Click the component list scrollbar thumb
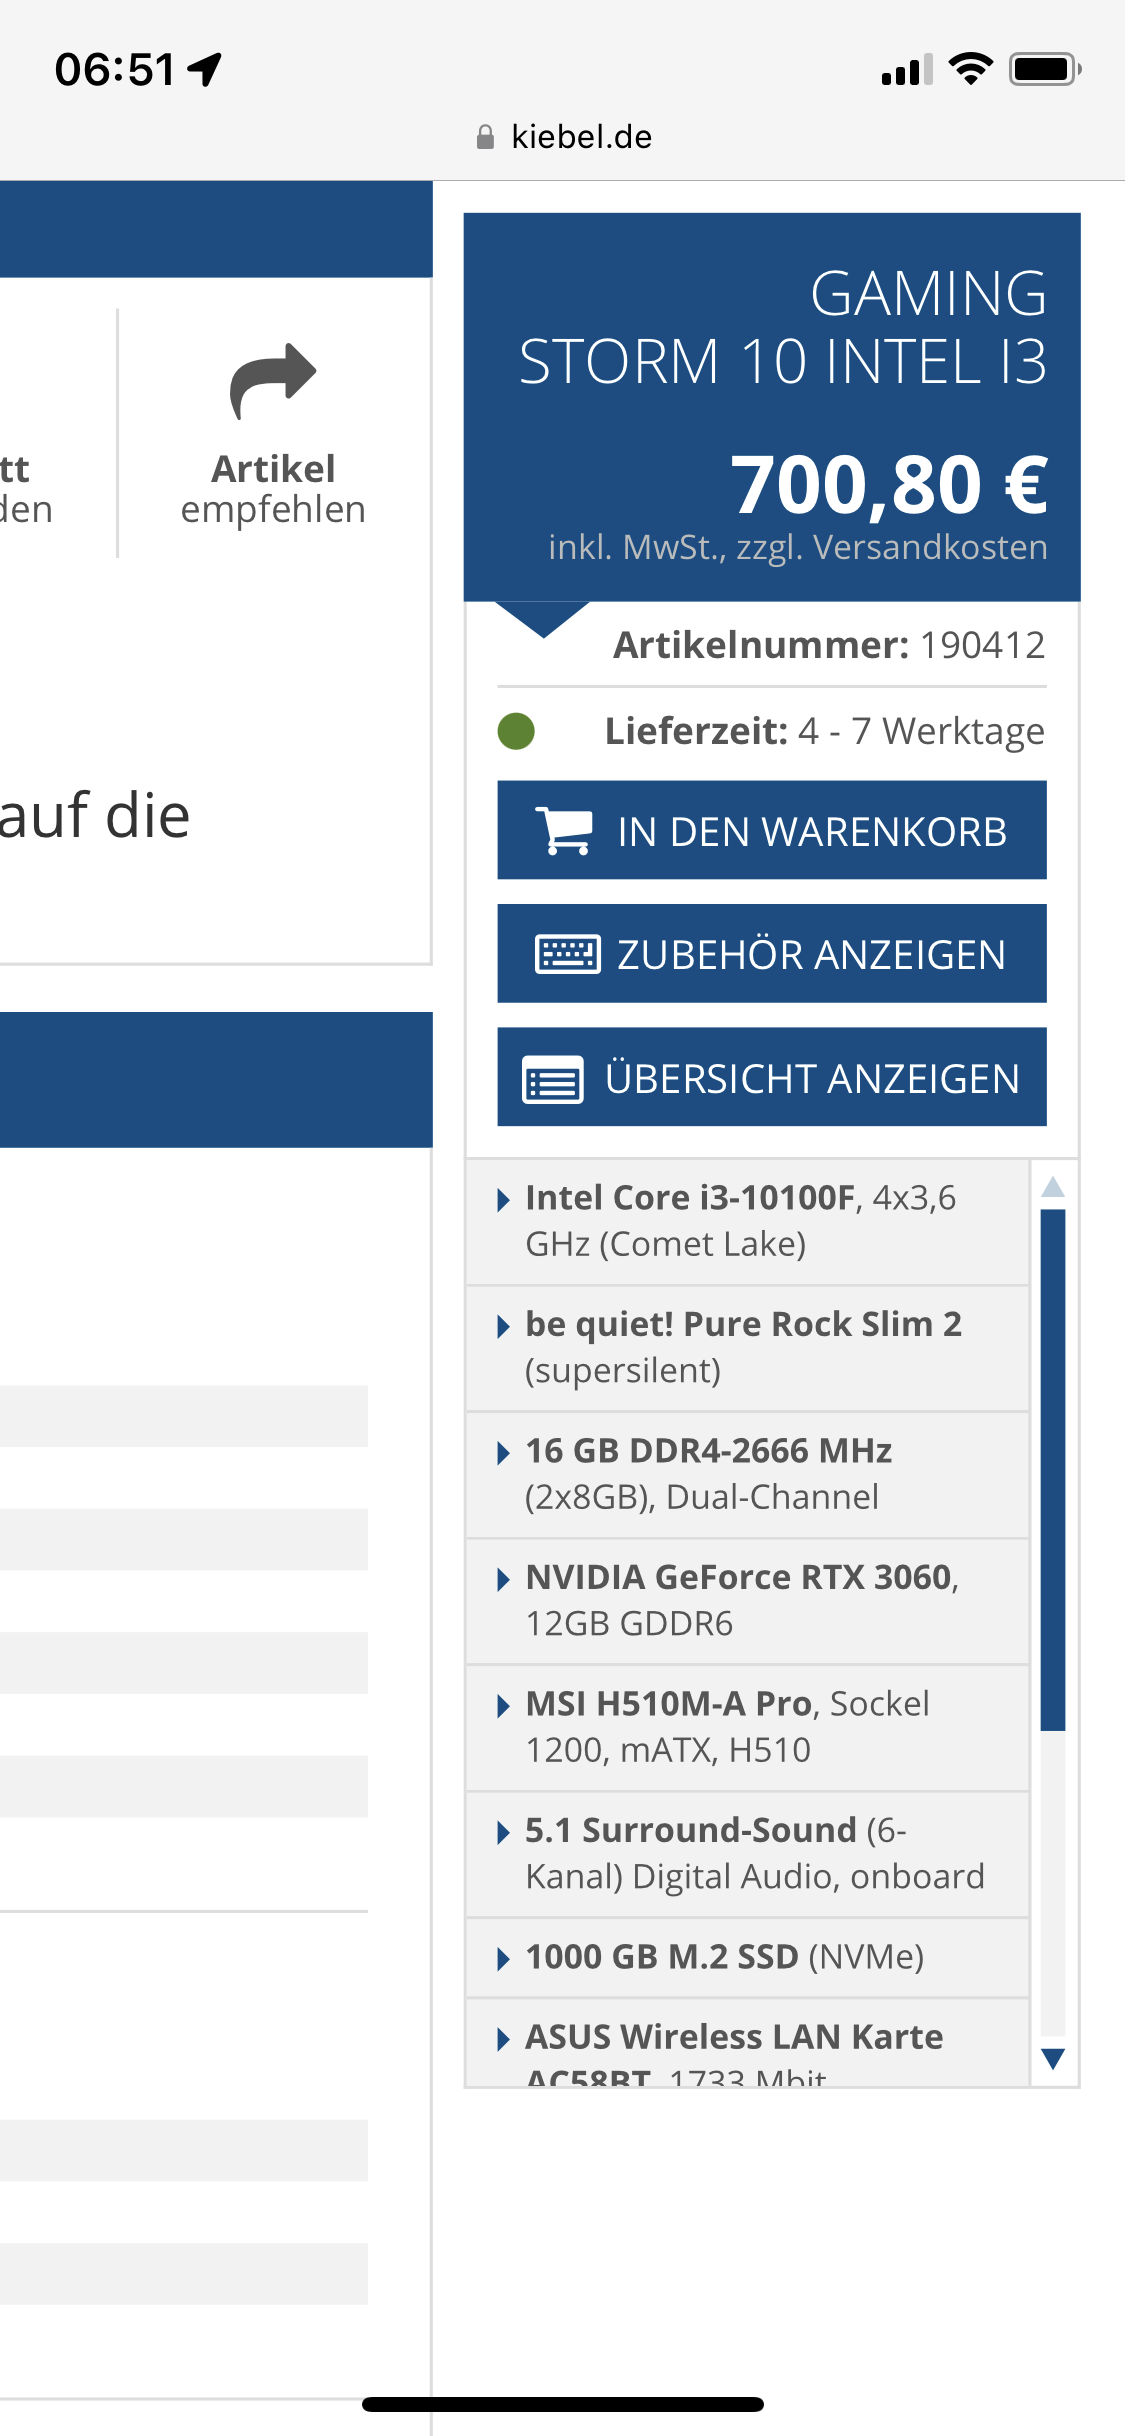The width and height of the screenshot is (1125, 2436). tap(1053, 1470)
